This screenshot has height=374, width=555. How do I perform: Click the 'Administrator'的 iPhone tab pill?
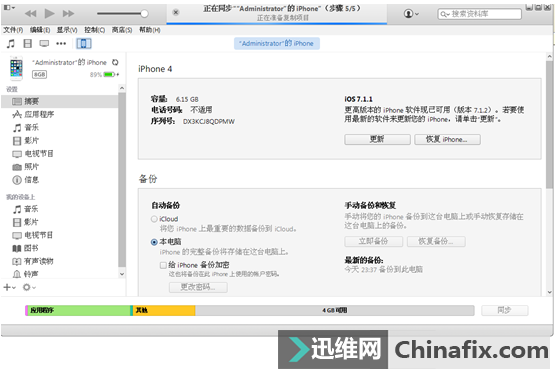point(276,43)
